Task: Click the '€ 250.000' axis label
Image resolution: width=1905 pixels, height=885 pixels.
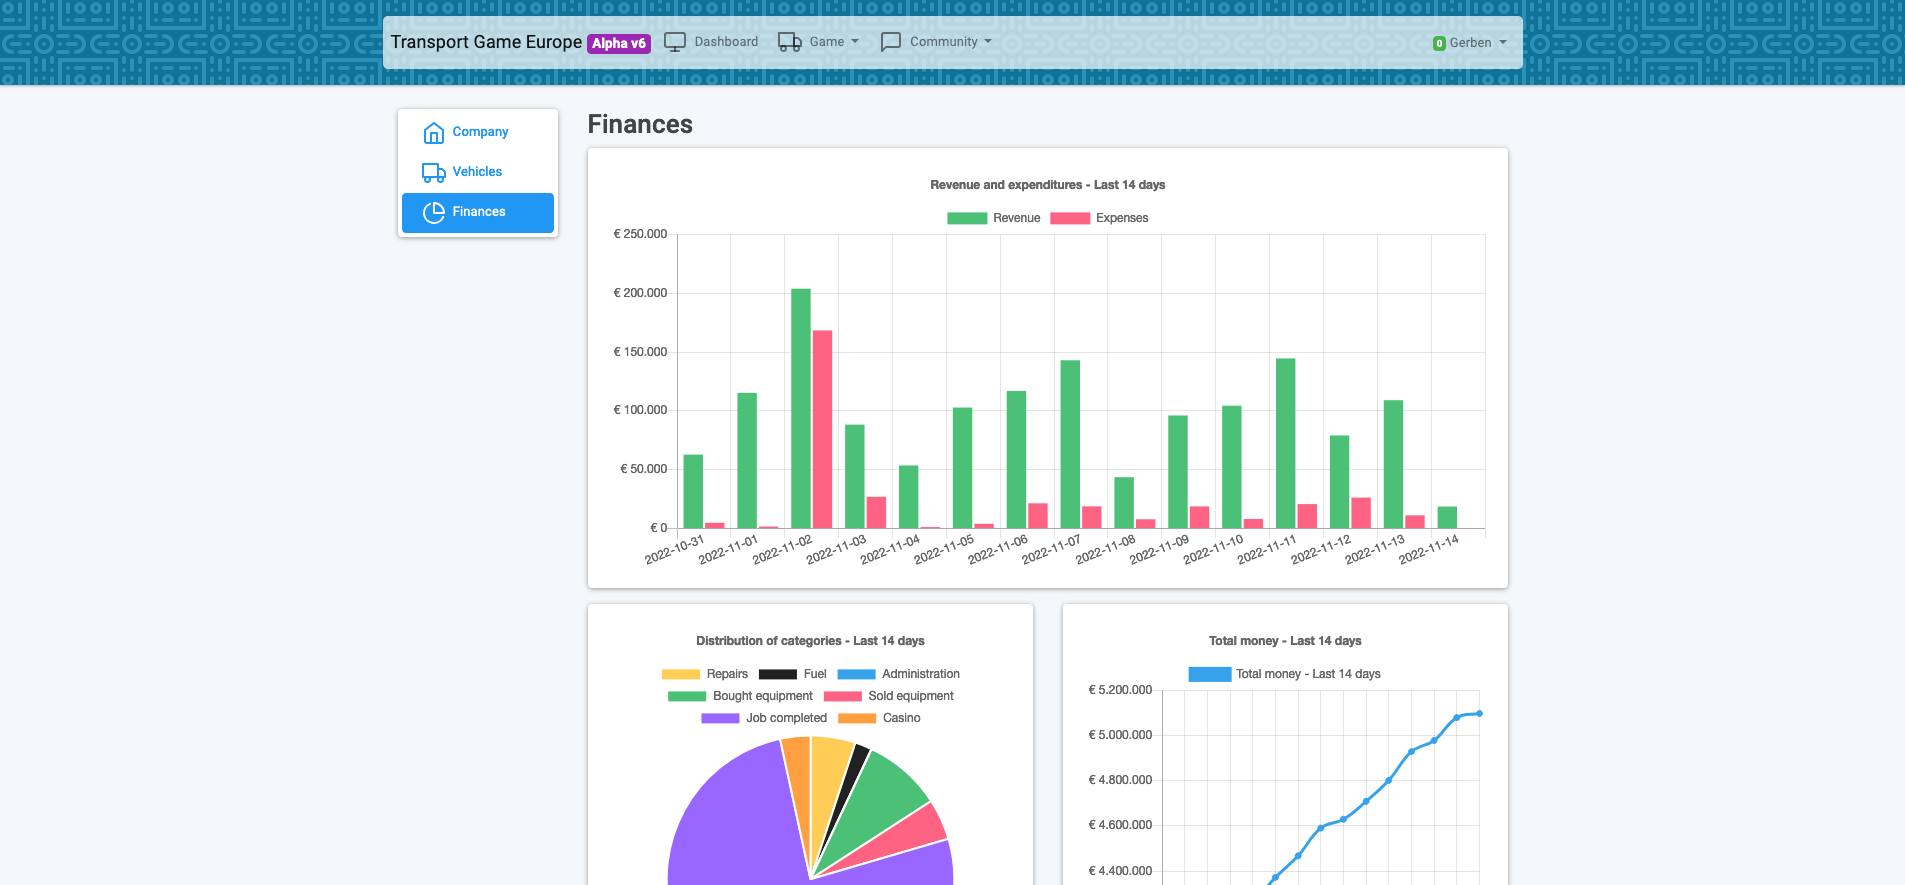Action: 640,234
